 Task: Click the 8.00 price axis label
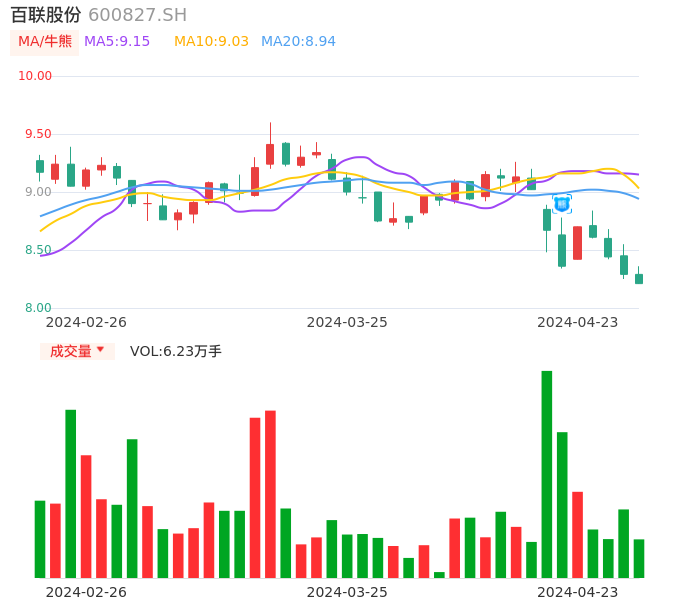[38, 308]
